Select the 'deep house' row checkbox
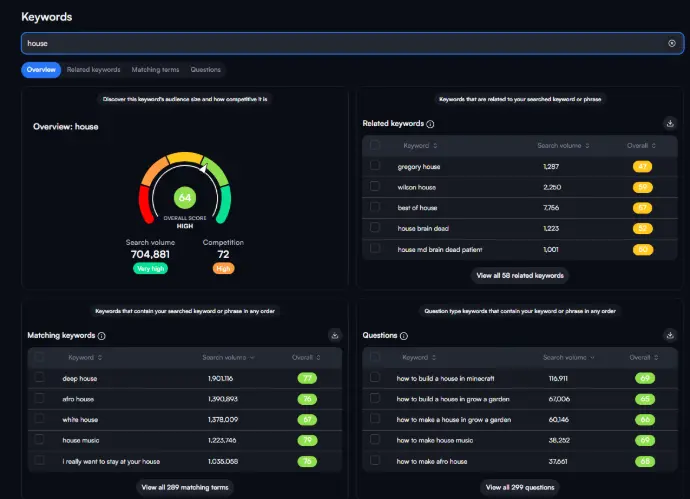Screen dimensions: 690x499 click(39, 378)
